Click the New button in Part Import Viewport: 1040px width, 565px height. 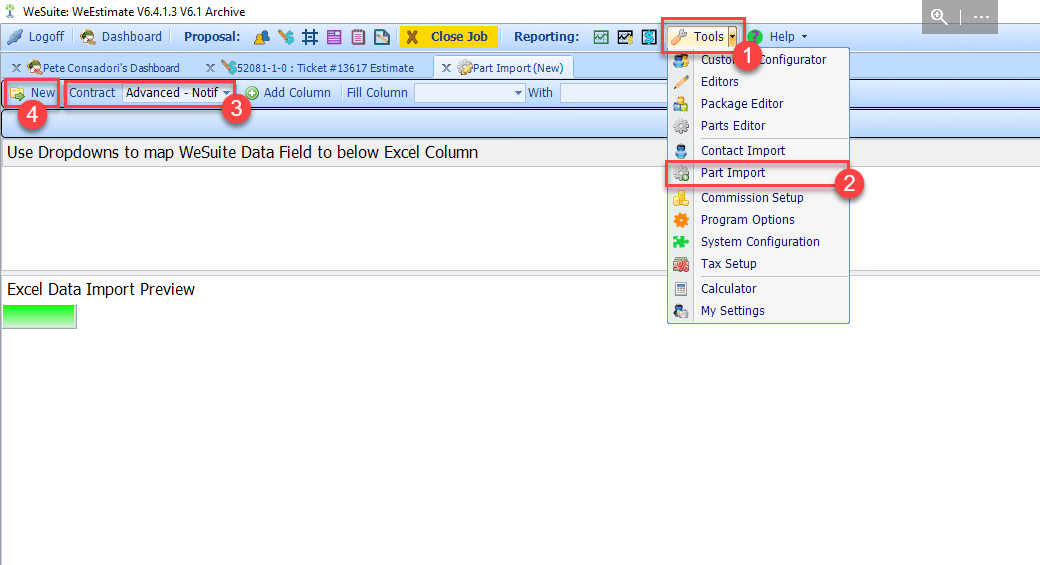[x=32, y=93]
